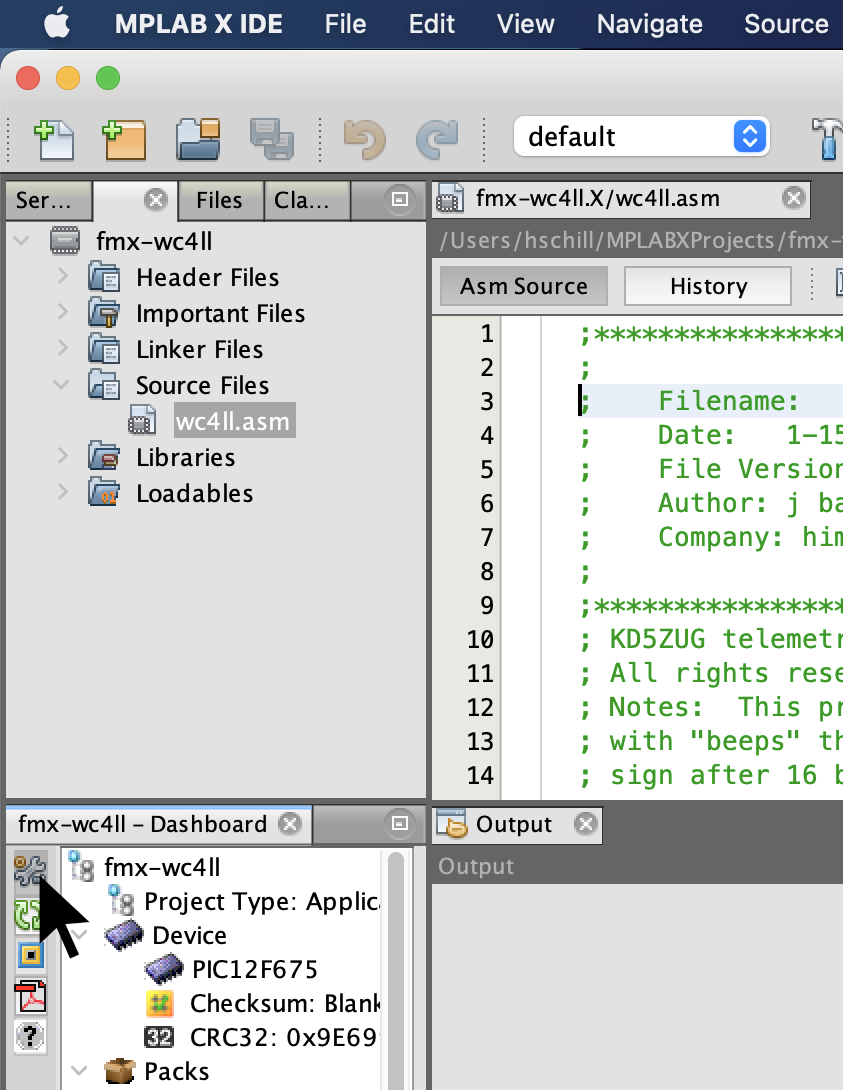
Task: Click the Save All toolbar icon
Action: [x=270, y=138]
